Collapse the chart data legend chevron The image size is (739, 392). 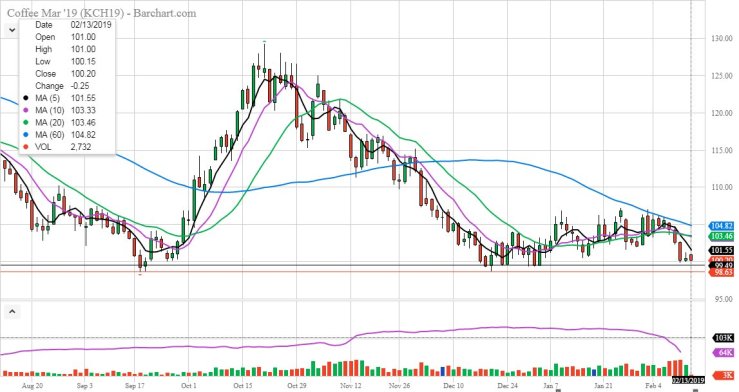(12, 31)
